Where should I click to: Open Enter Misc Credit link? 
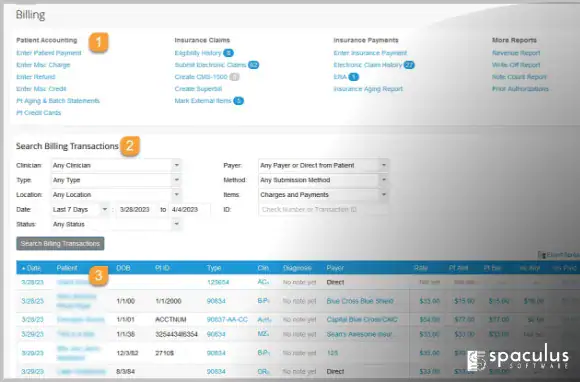pyautogui.click(x=41, y=89)
